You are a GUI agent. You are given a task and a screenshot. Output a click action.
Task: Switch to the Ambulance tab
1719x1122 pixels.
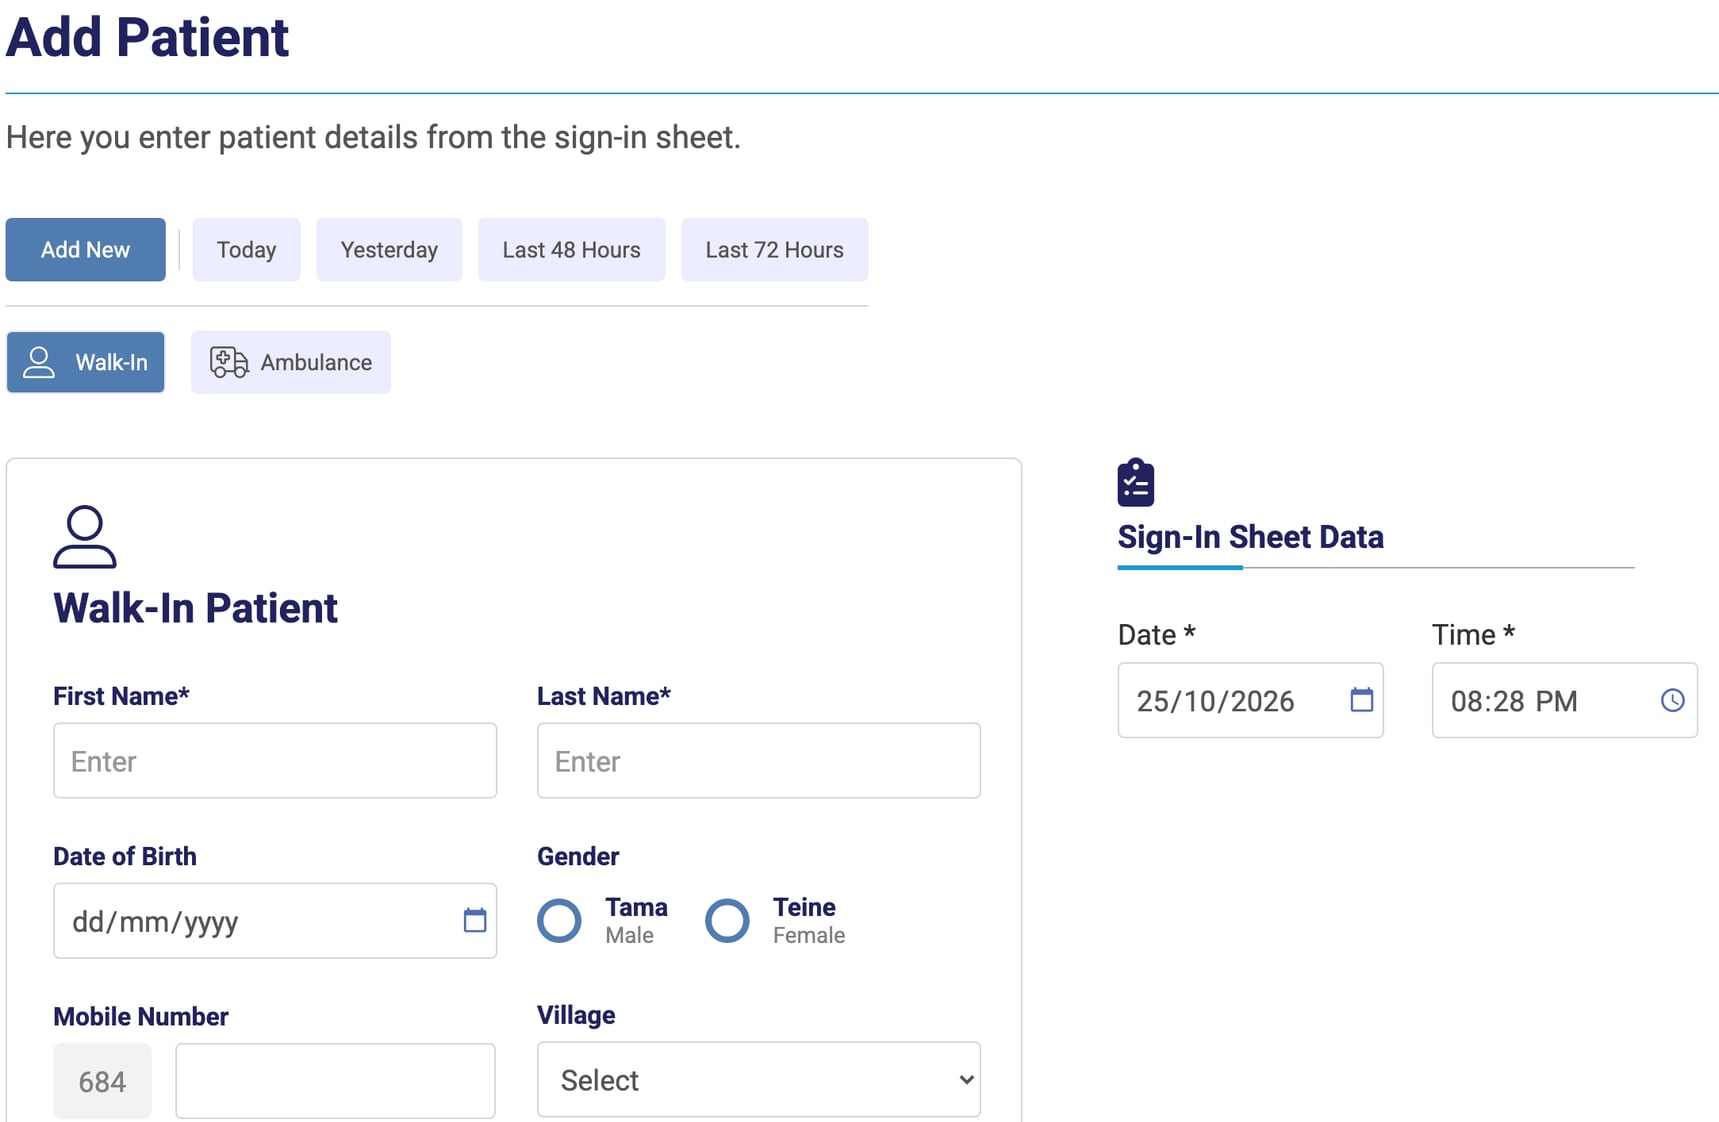coord(291,362)
